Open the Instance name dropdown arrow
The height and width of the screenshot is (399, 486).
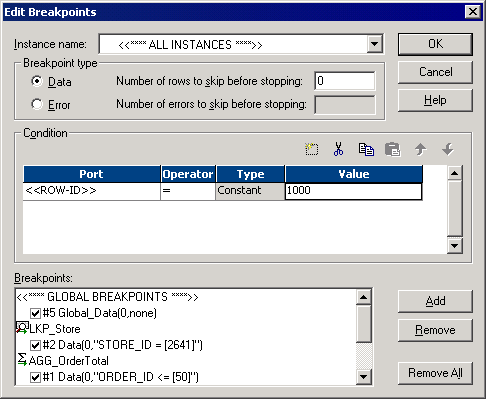(374, 44)
